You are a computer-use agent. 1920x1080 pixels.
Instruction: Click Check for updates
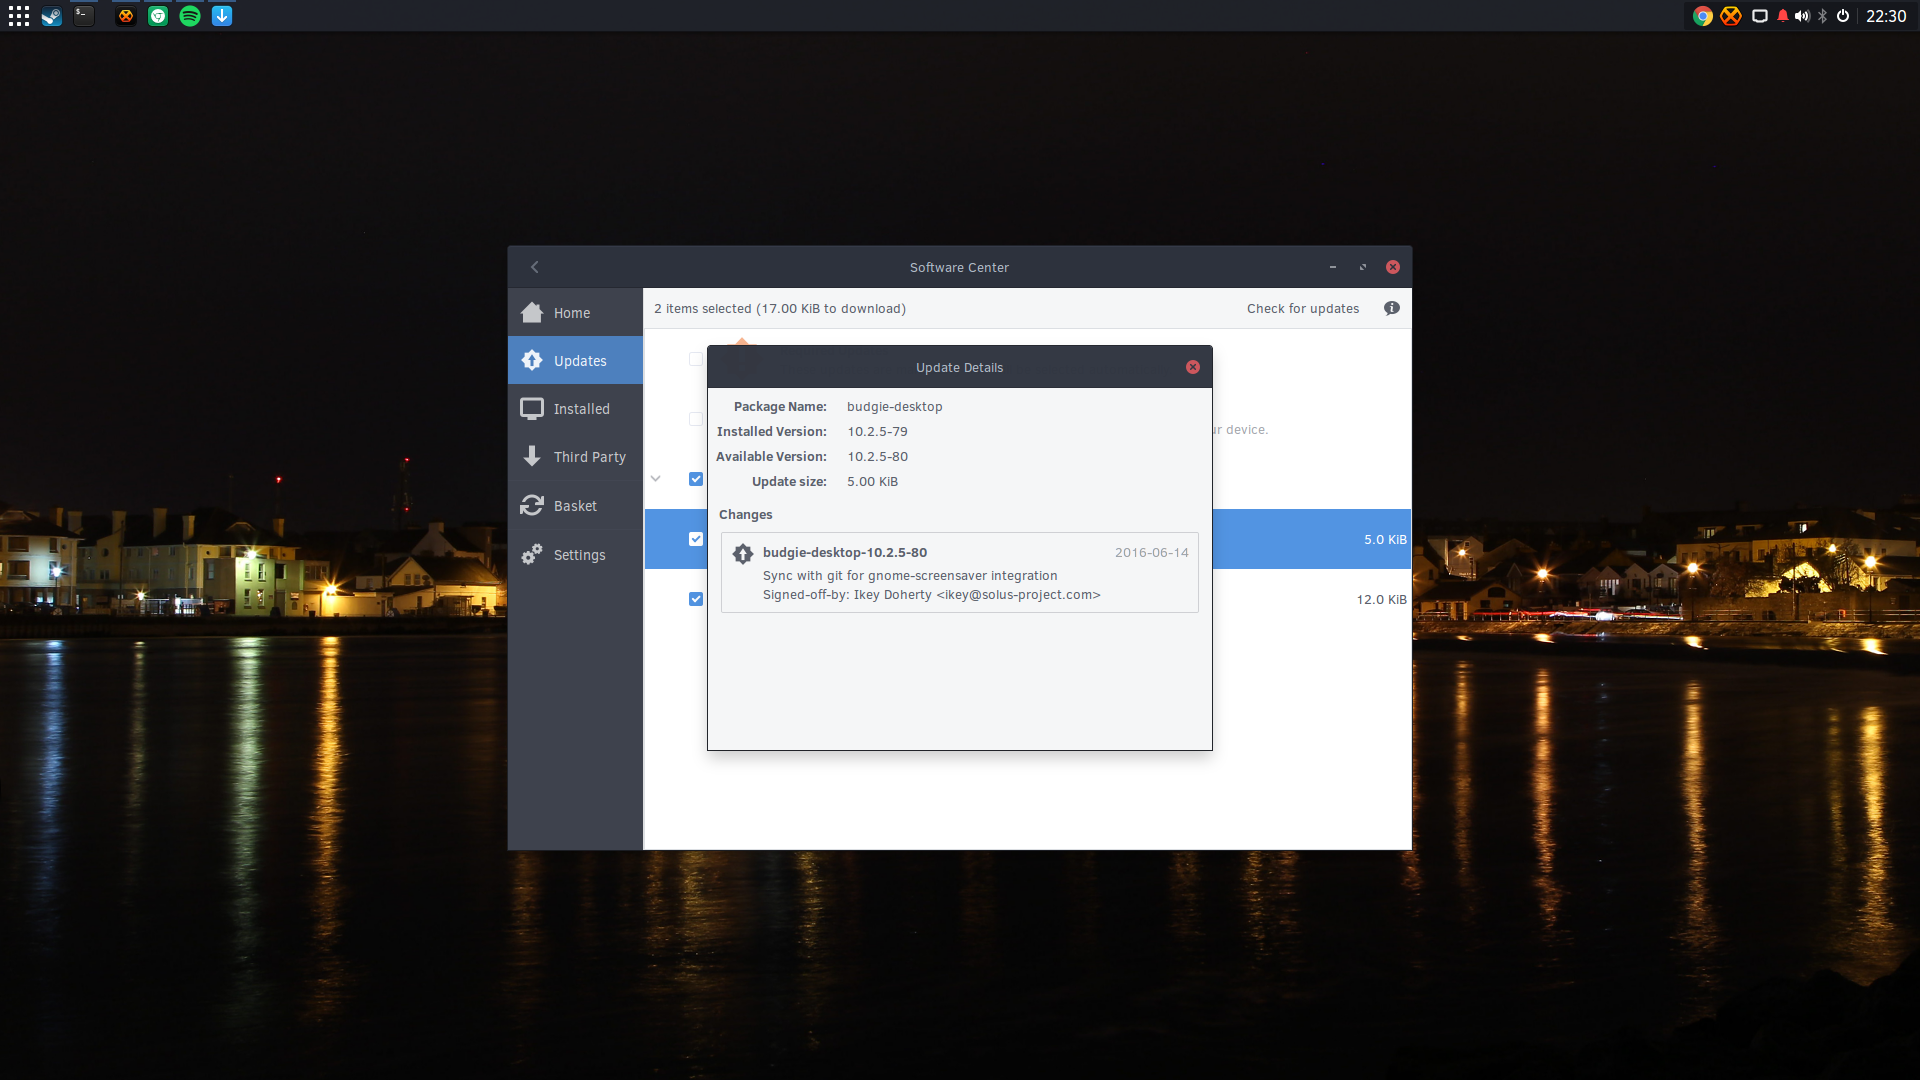click(1303, 308)
